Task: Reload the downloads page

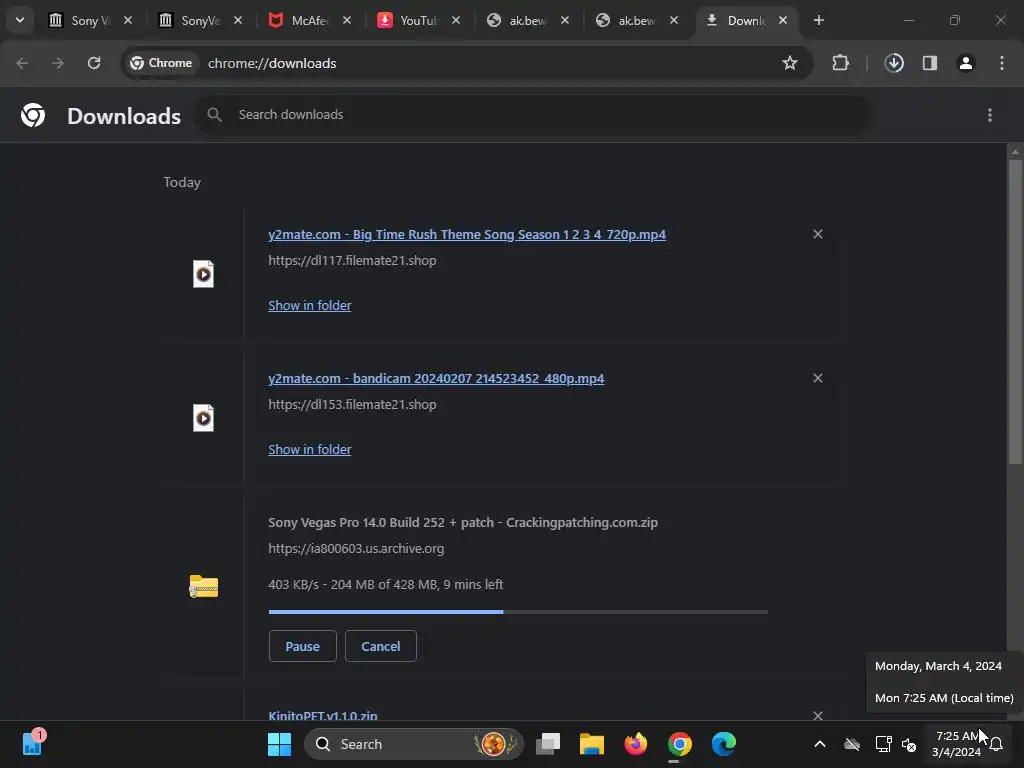Action: [x=94, y=63]
